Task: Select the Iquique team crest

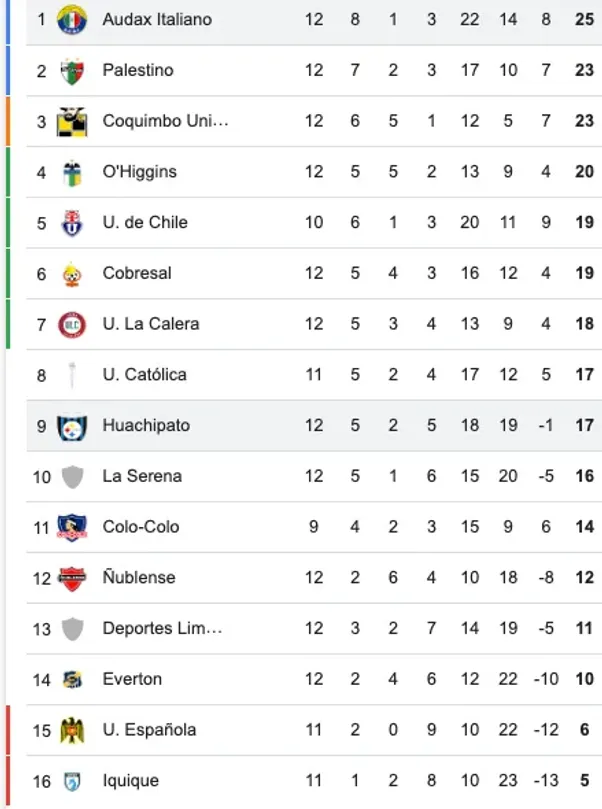Action: (72, 781)
